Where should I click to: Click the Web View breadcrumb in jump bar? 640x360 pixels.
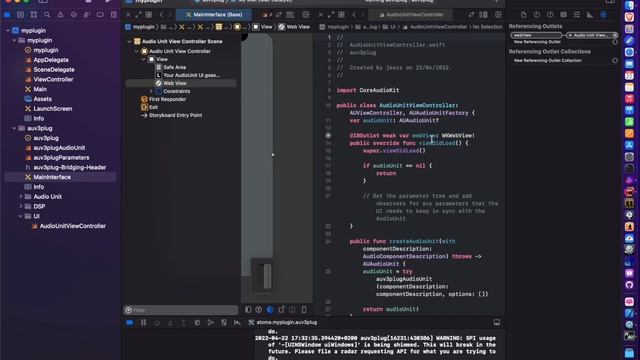tap(294, 27)
